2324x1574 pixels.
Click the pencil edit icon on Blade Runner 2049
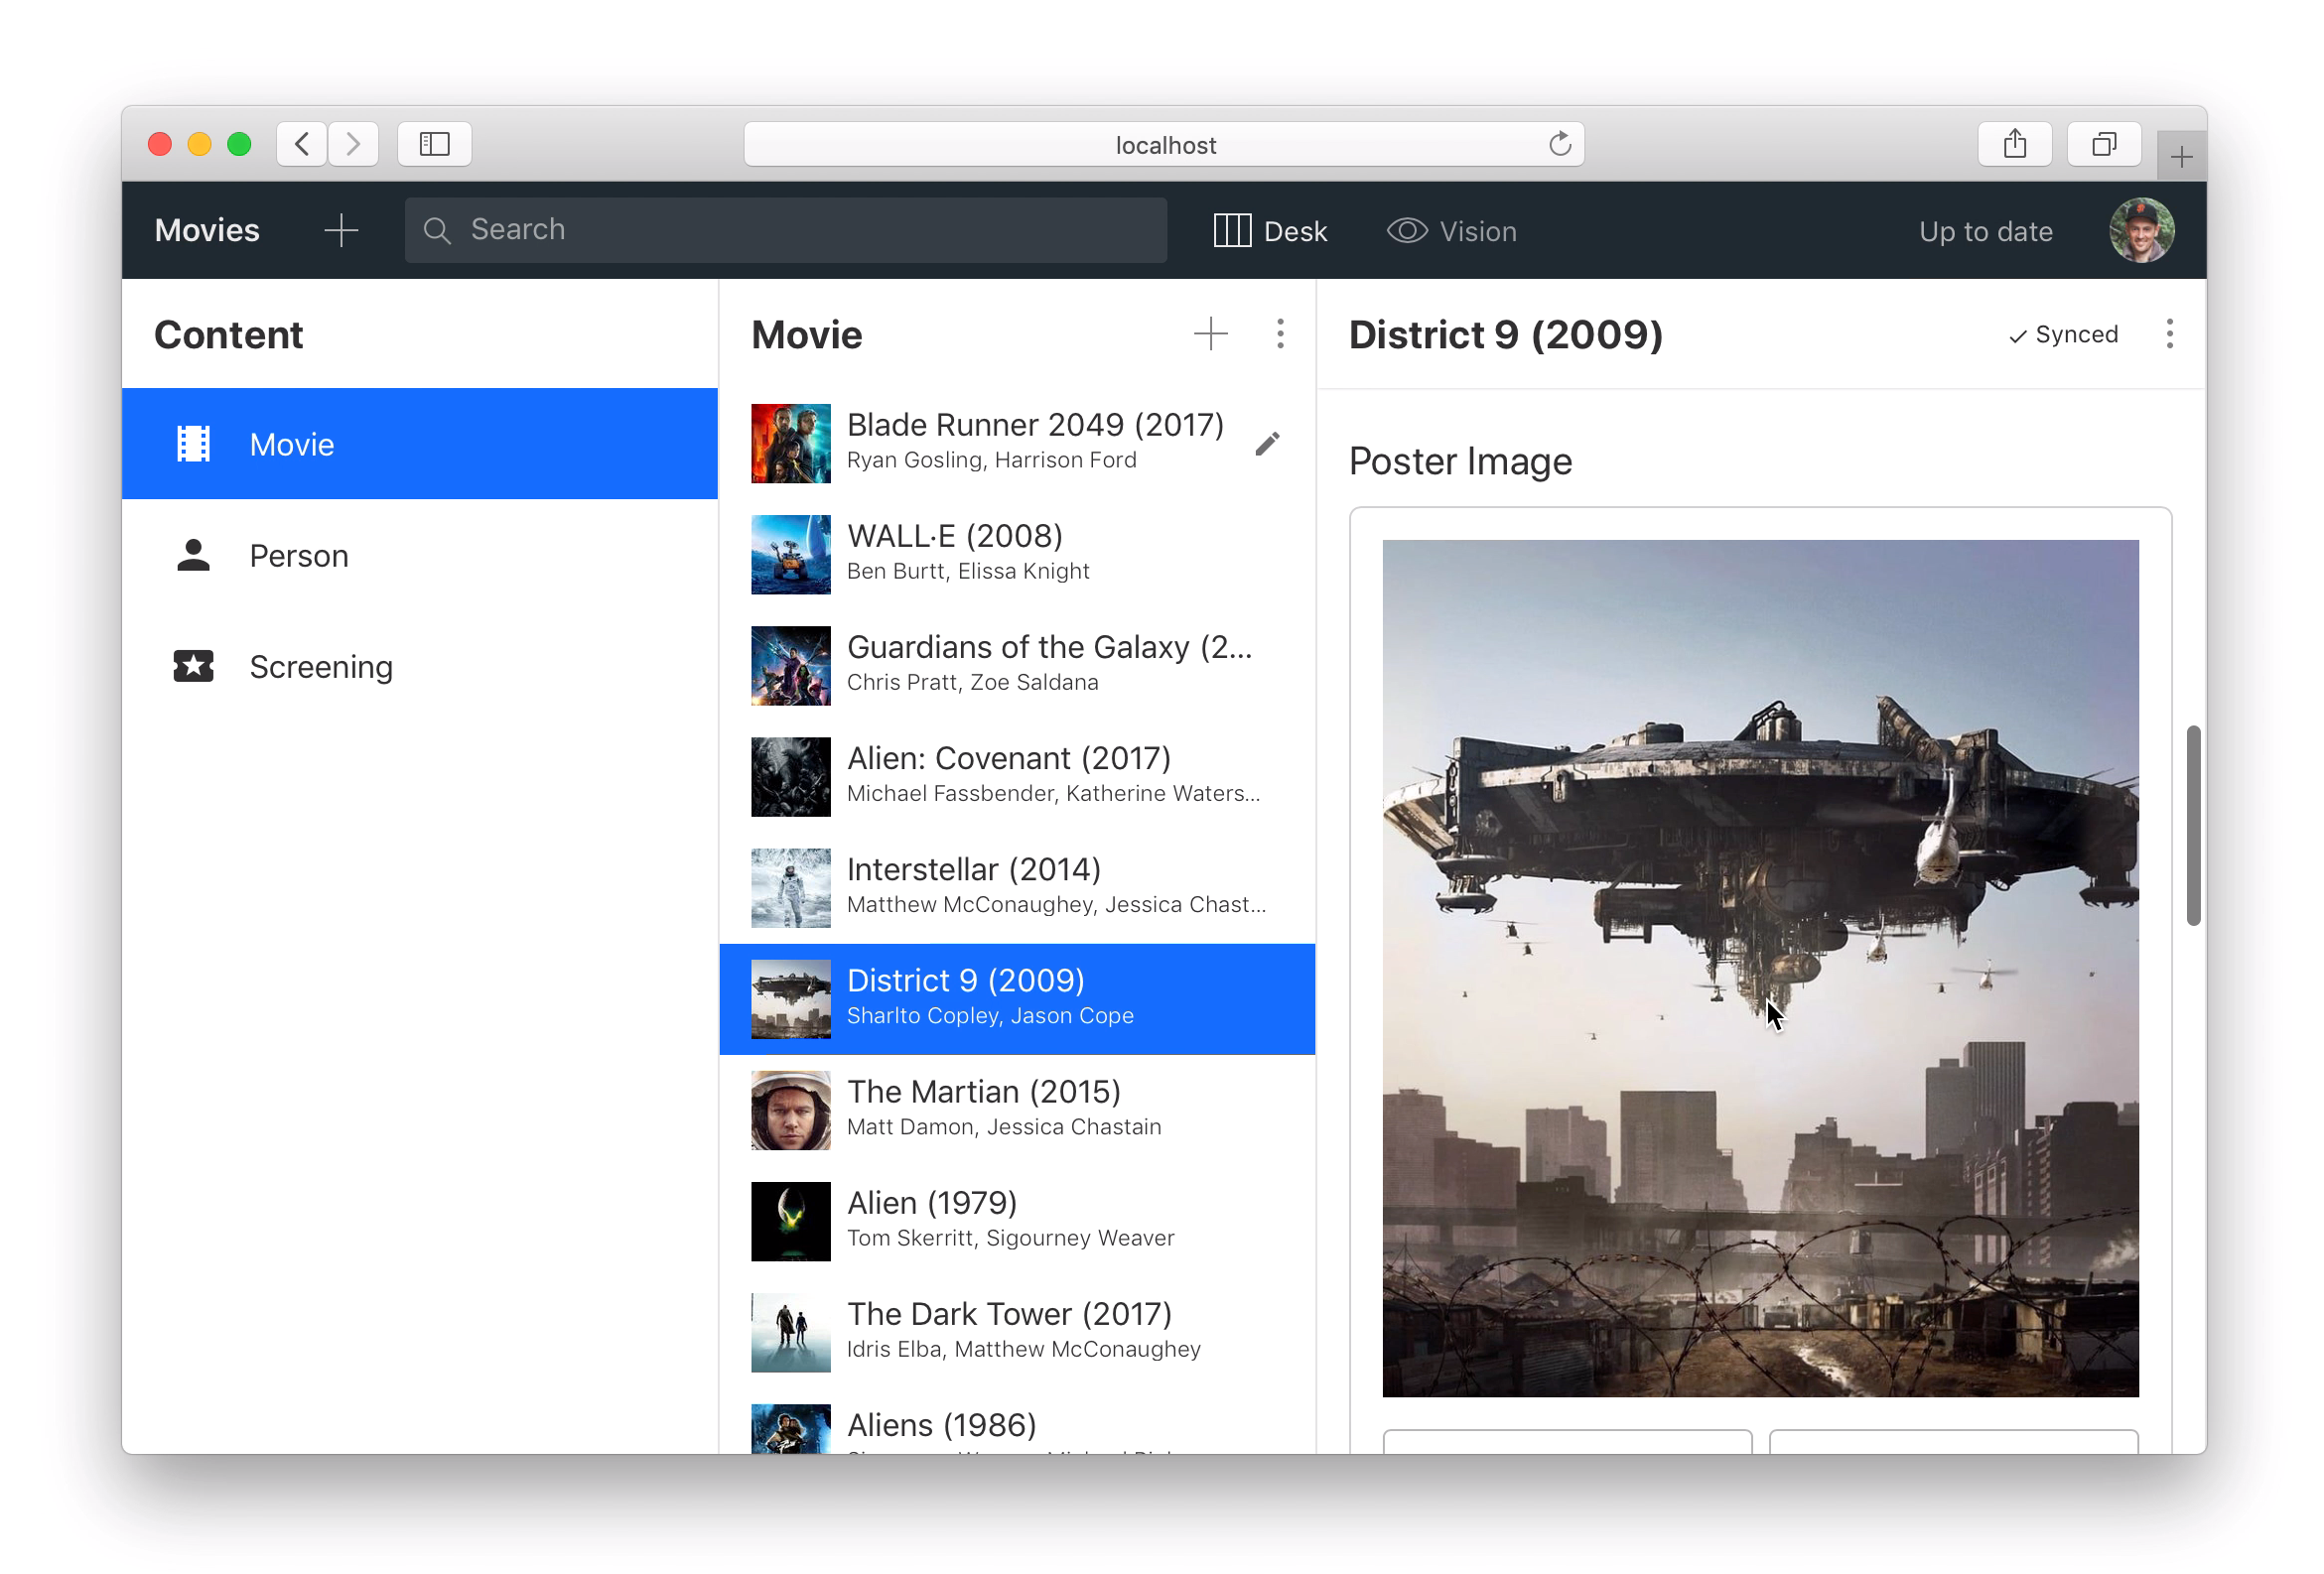1267,443
